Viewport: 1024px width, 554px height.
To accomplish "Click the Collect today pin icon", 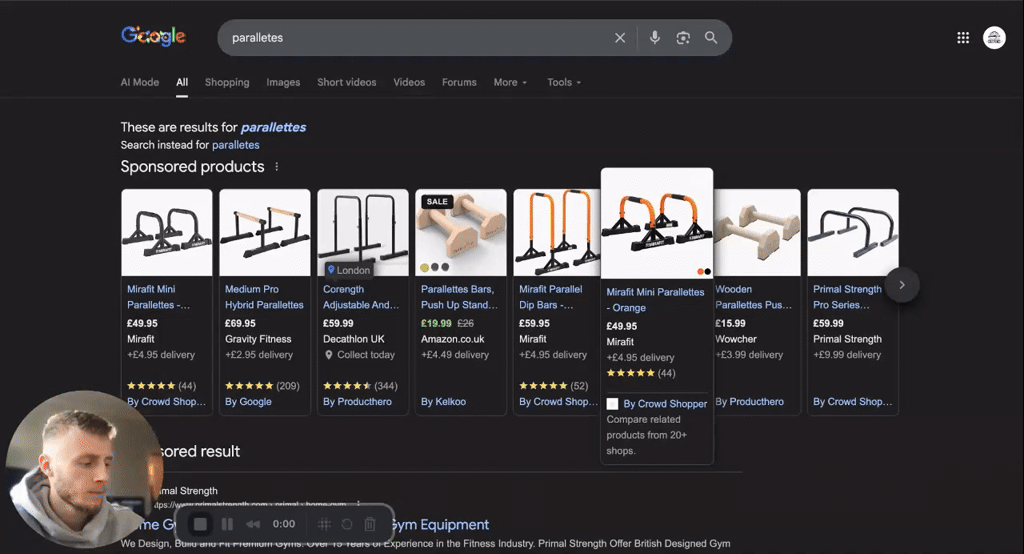I will pyautogui.click(x=328, y=355).
